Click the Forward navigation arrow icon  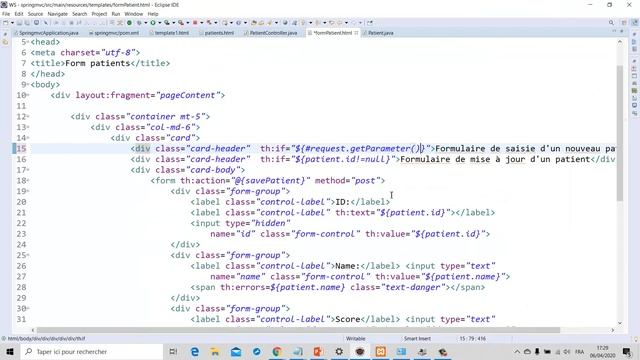[353, 23]
